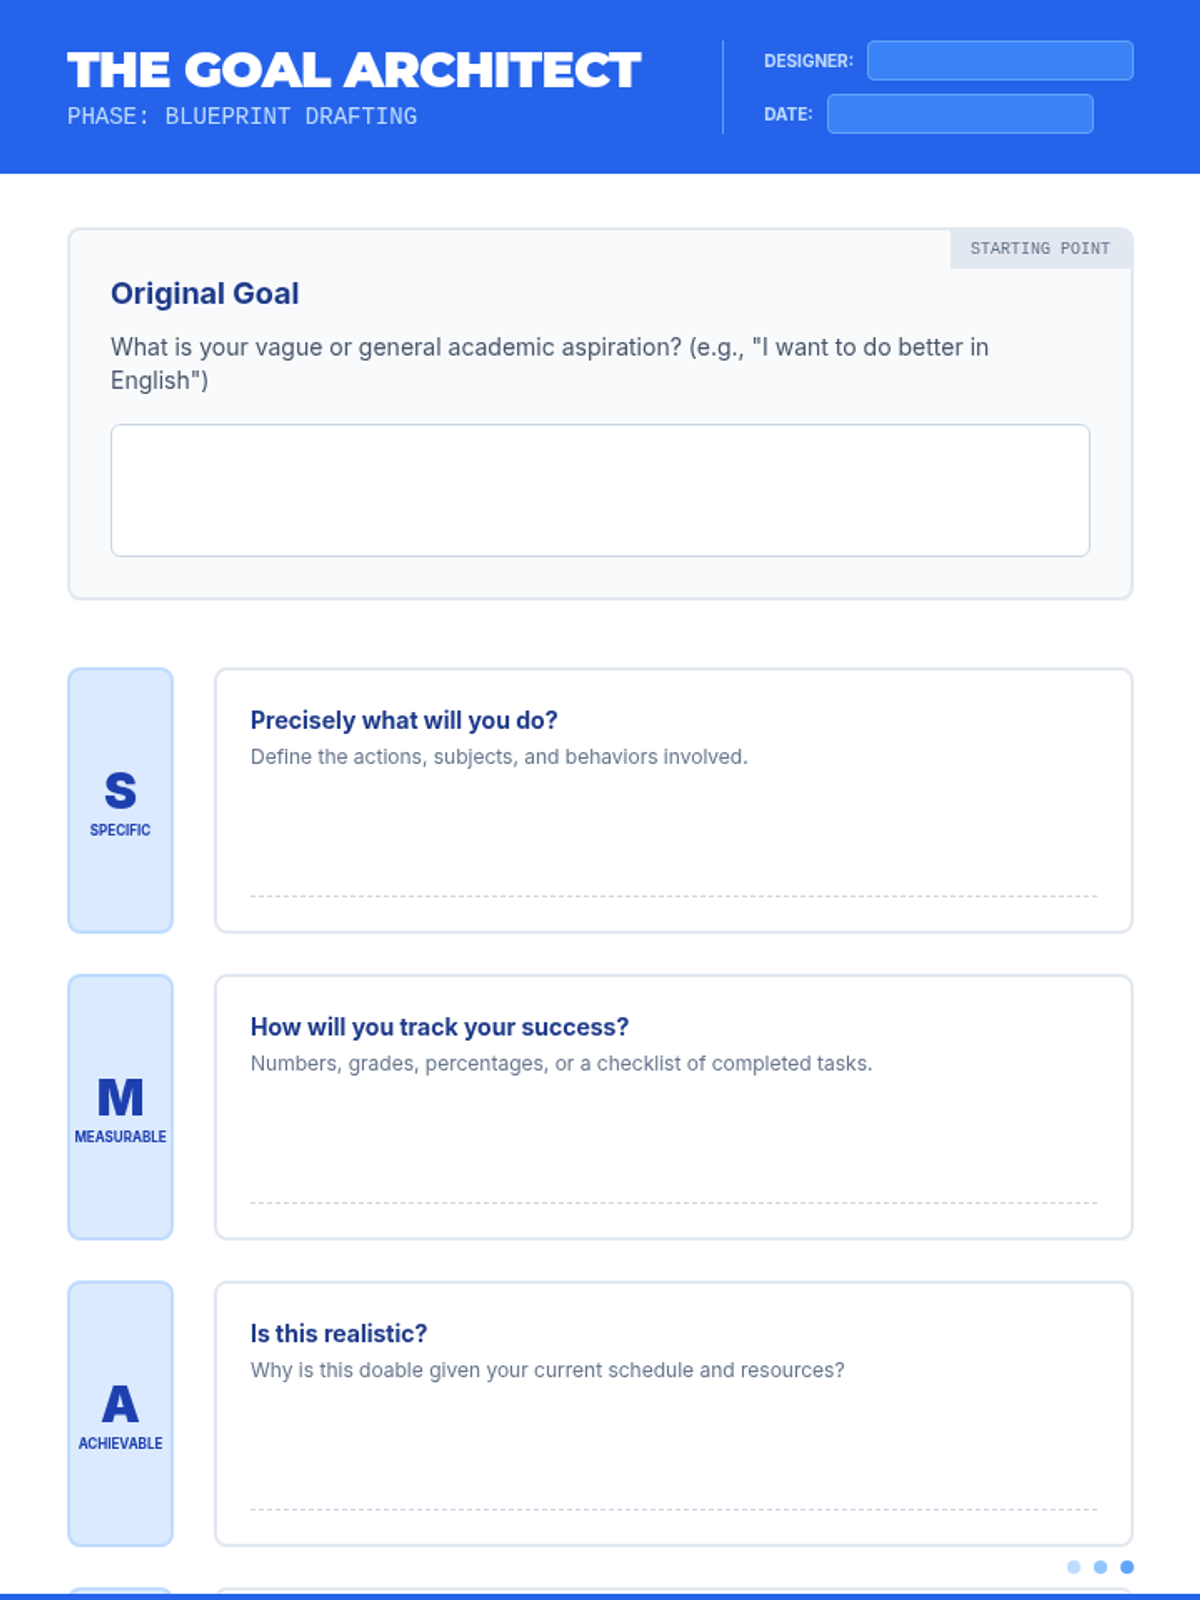Click the DESIGNER name input field
1200x1600 pixels.
coord(1000,60)
